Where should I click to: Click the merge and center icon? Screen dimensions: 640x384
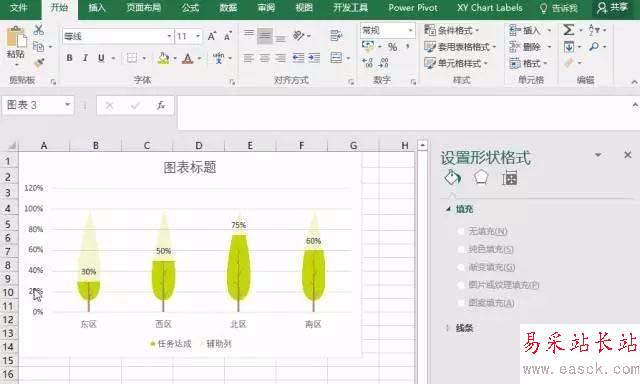pyautogui.click(x=336, y=58)
